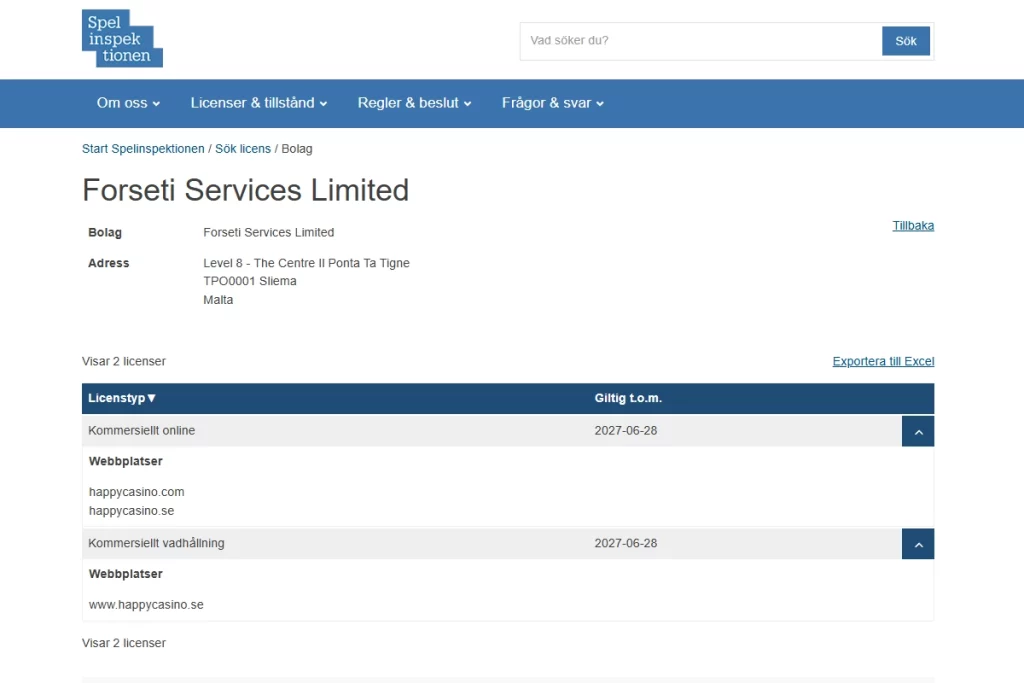Click the Tillbaka link
1024x683 pixels.
pos(913,226)
